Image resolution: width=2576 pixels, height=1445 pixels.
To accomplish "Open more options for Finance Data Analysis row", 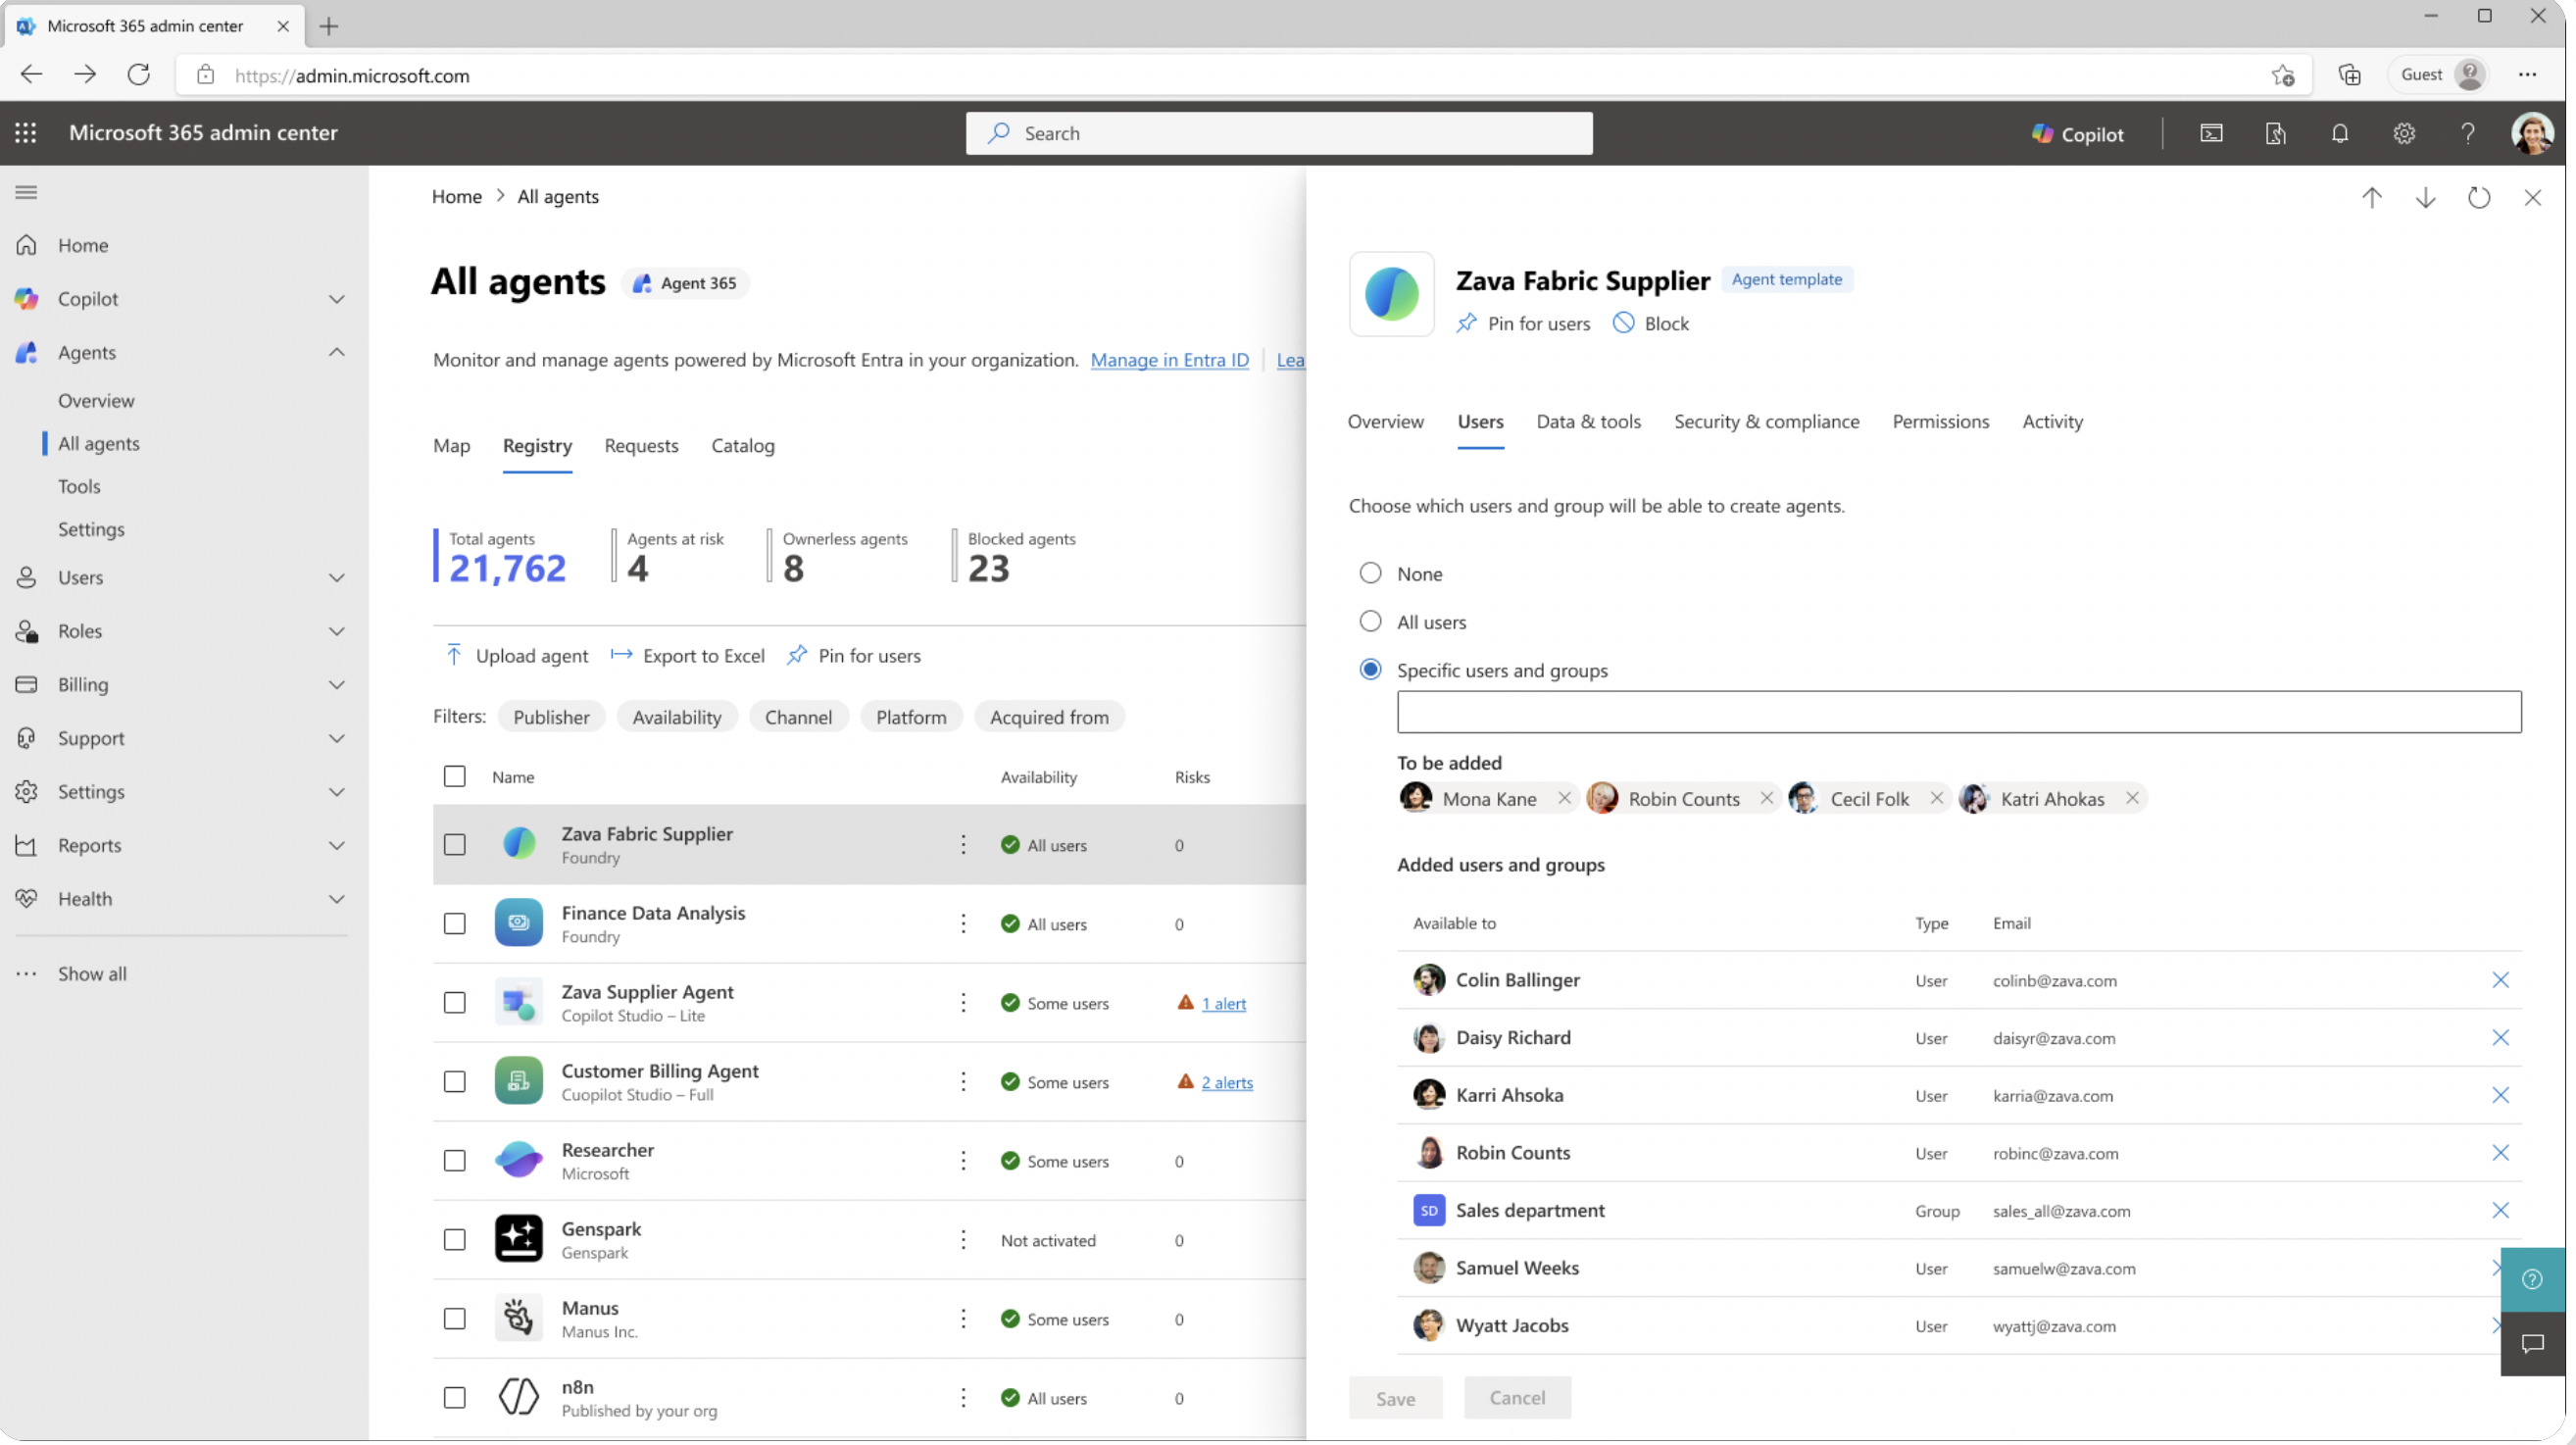I will pos(963,924).
